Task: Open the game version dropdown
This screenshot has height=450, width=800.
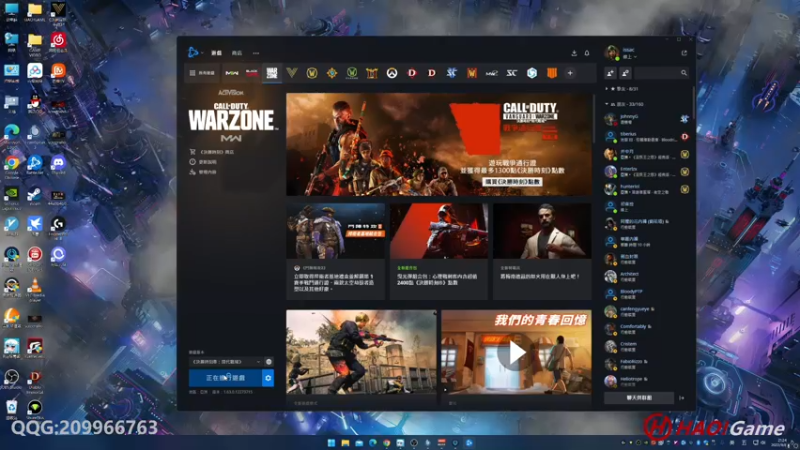Action: pos(226,362)
